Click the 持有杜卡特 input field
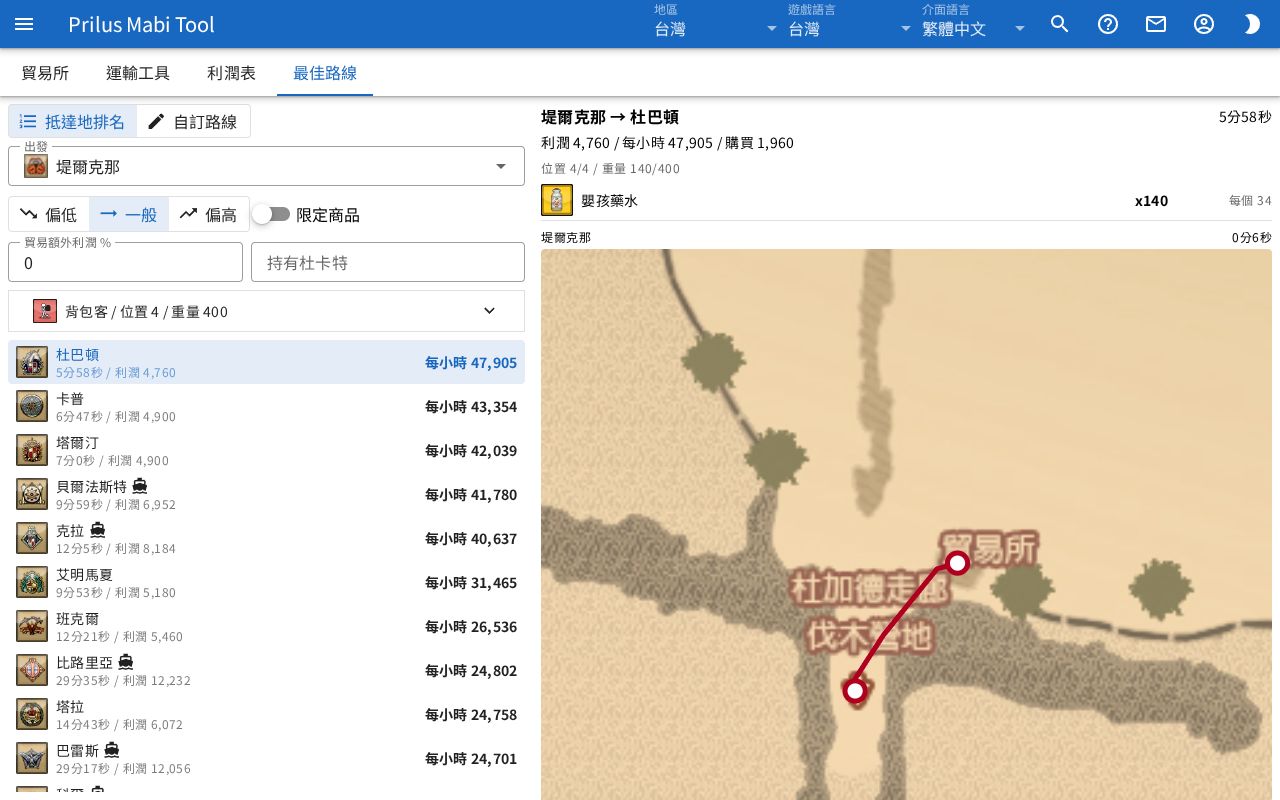The height and width of the screenshot is (800, 1280). pos(388,262)
